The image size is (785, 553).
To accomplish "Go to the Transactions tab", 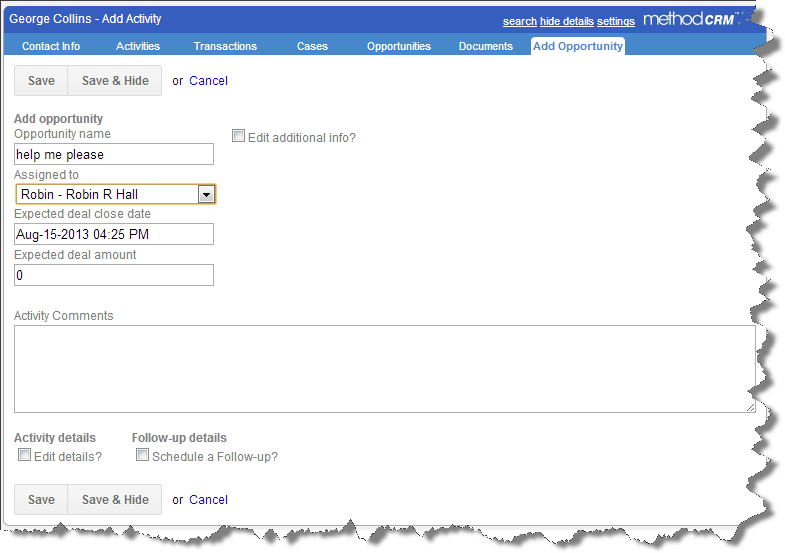I will [225, 46].
